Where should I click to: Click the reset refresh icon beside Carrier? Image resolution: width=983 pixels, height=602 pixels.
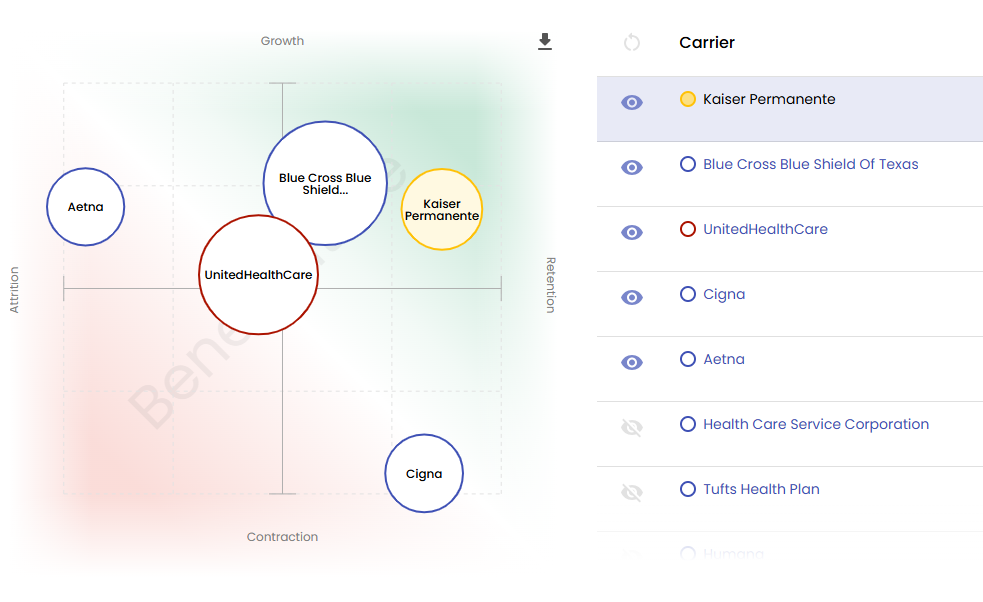631,42
